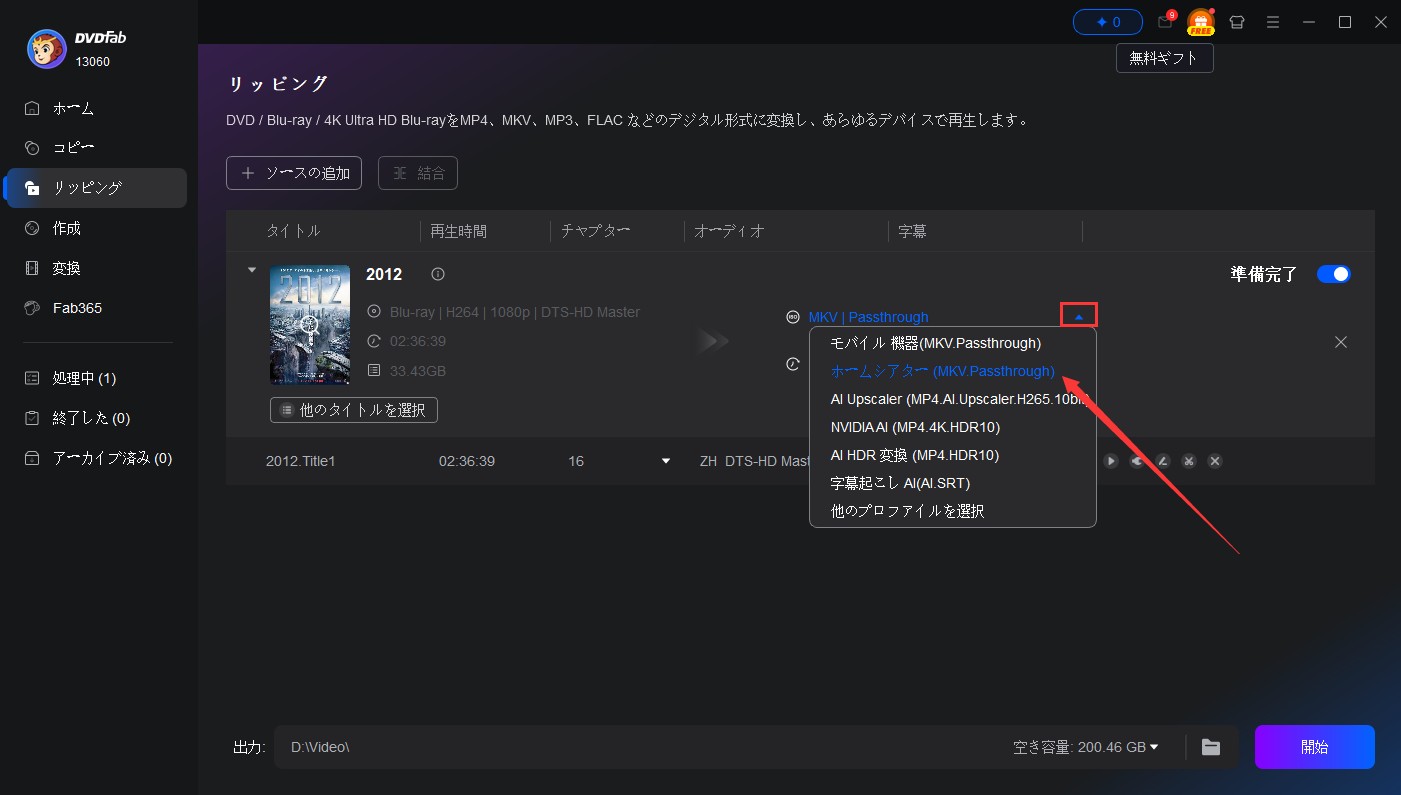Remove the 2012 source with X

pos(1341,342)
